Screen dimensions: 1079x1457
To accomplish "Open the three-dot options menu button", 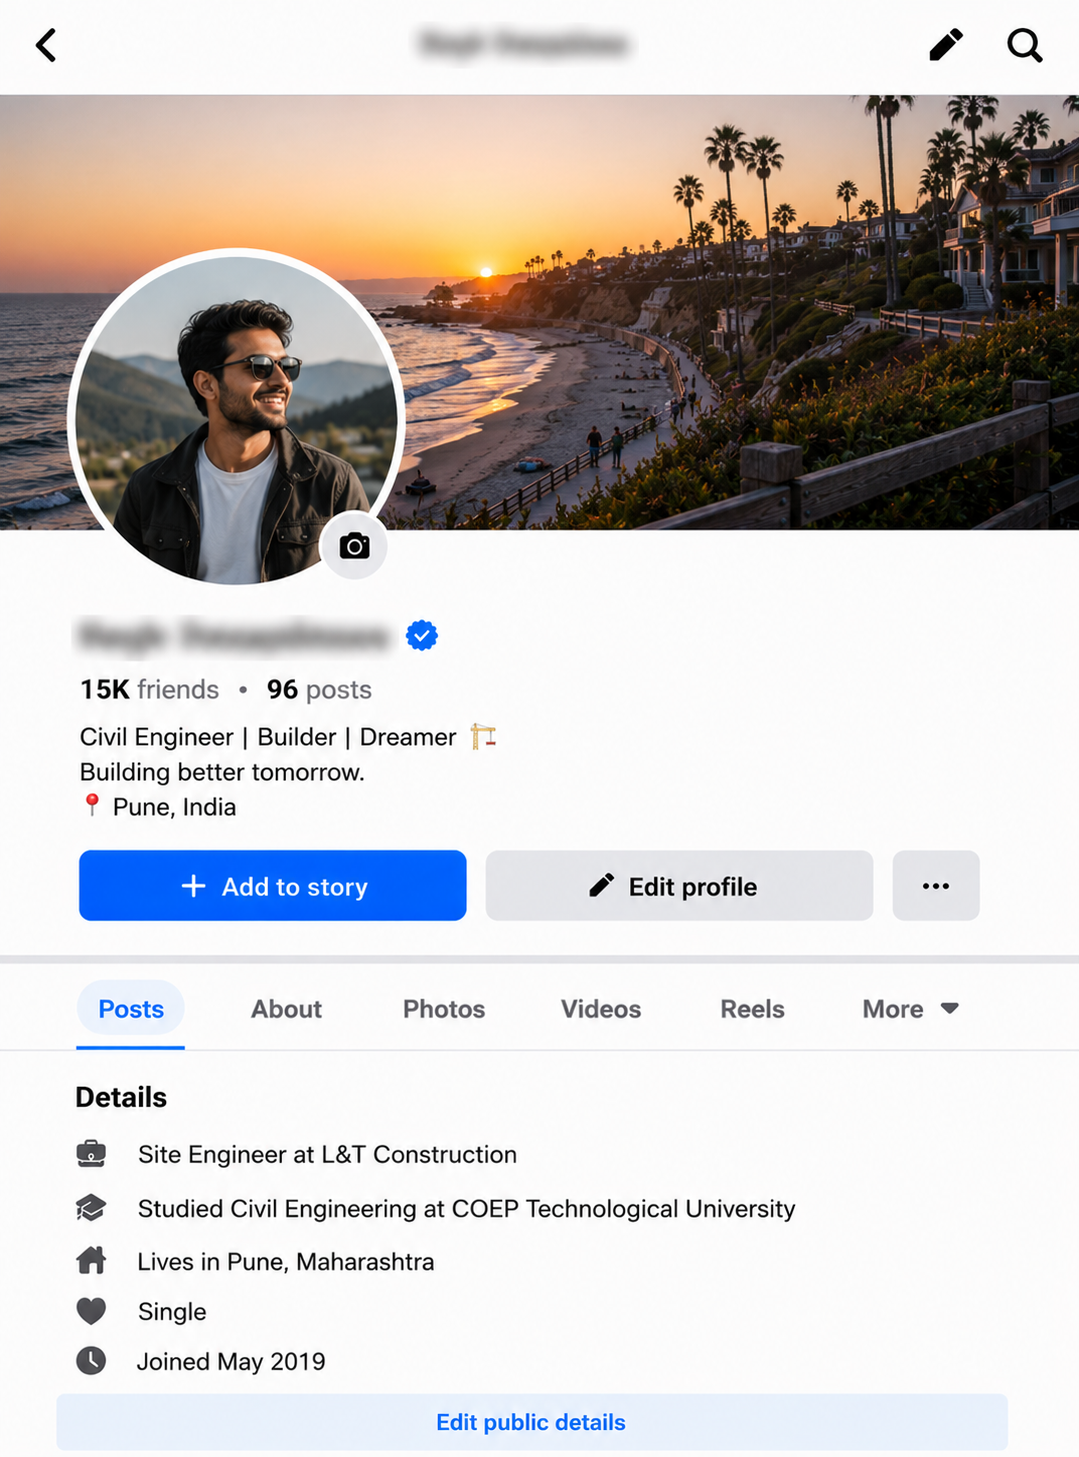I will [x=936, y=886].
